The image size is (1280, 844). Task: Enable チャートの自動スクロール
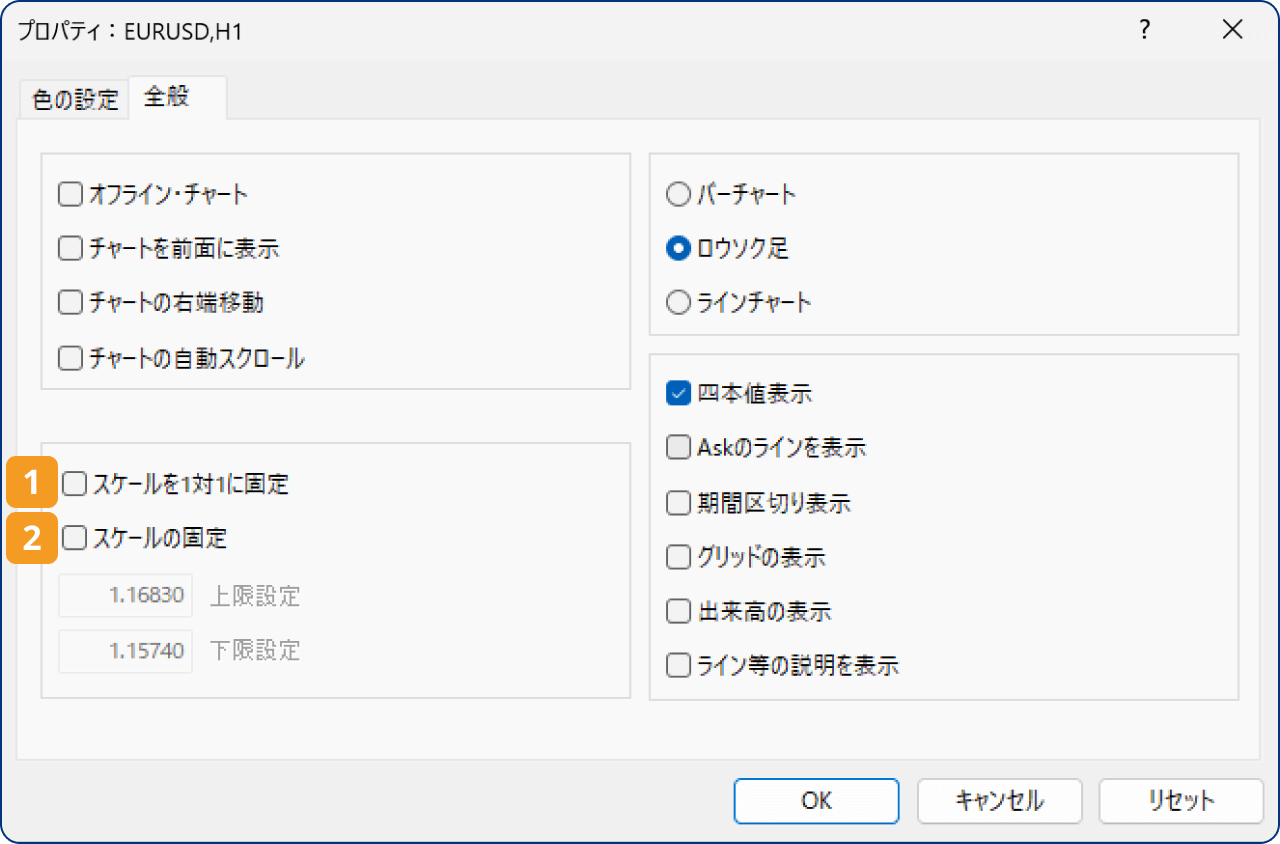[70, 357]
